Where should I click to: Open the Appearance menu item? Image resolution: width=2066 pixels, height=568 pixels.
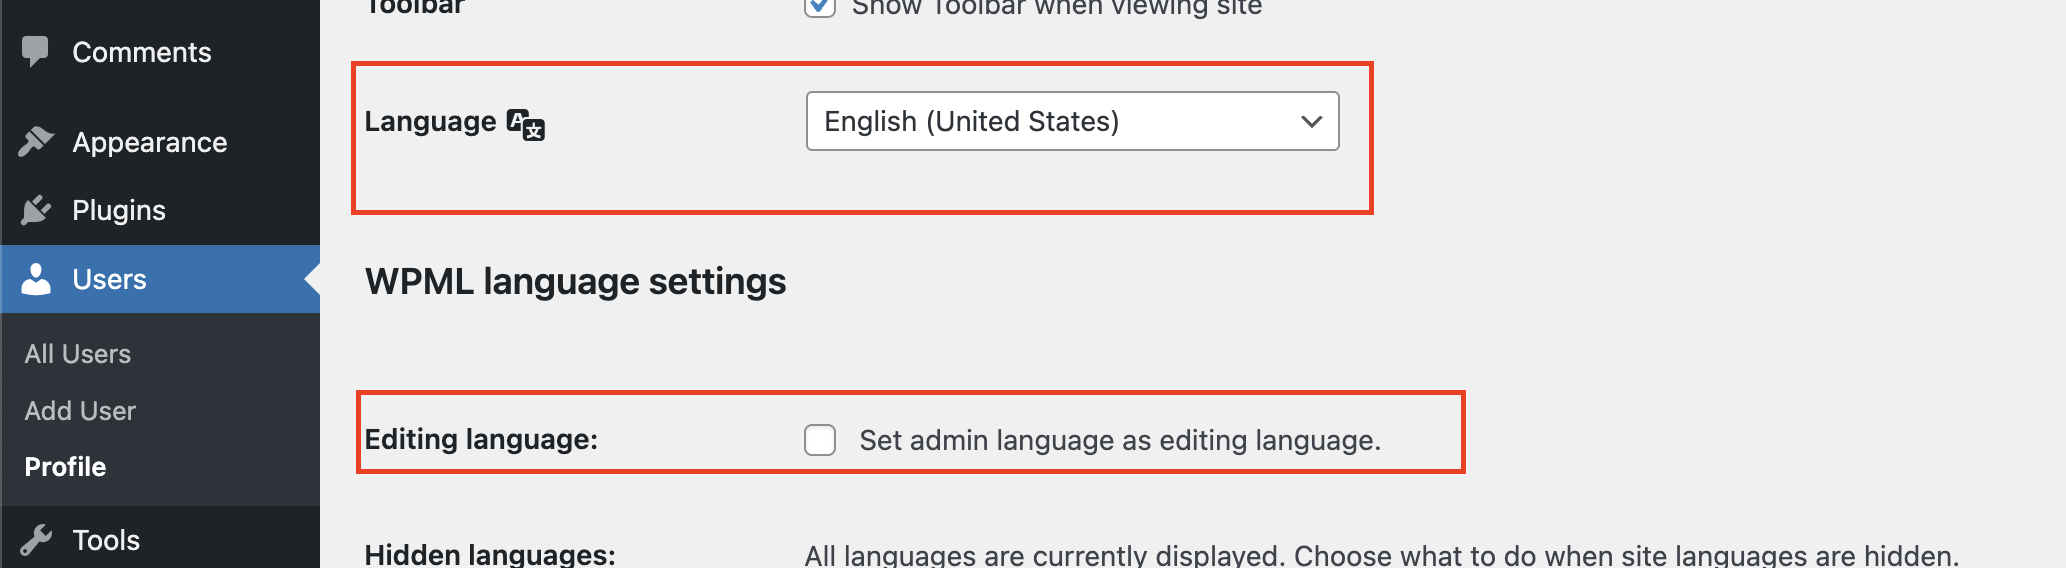coord(149,142)
